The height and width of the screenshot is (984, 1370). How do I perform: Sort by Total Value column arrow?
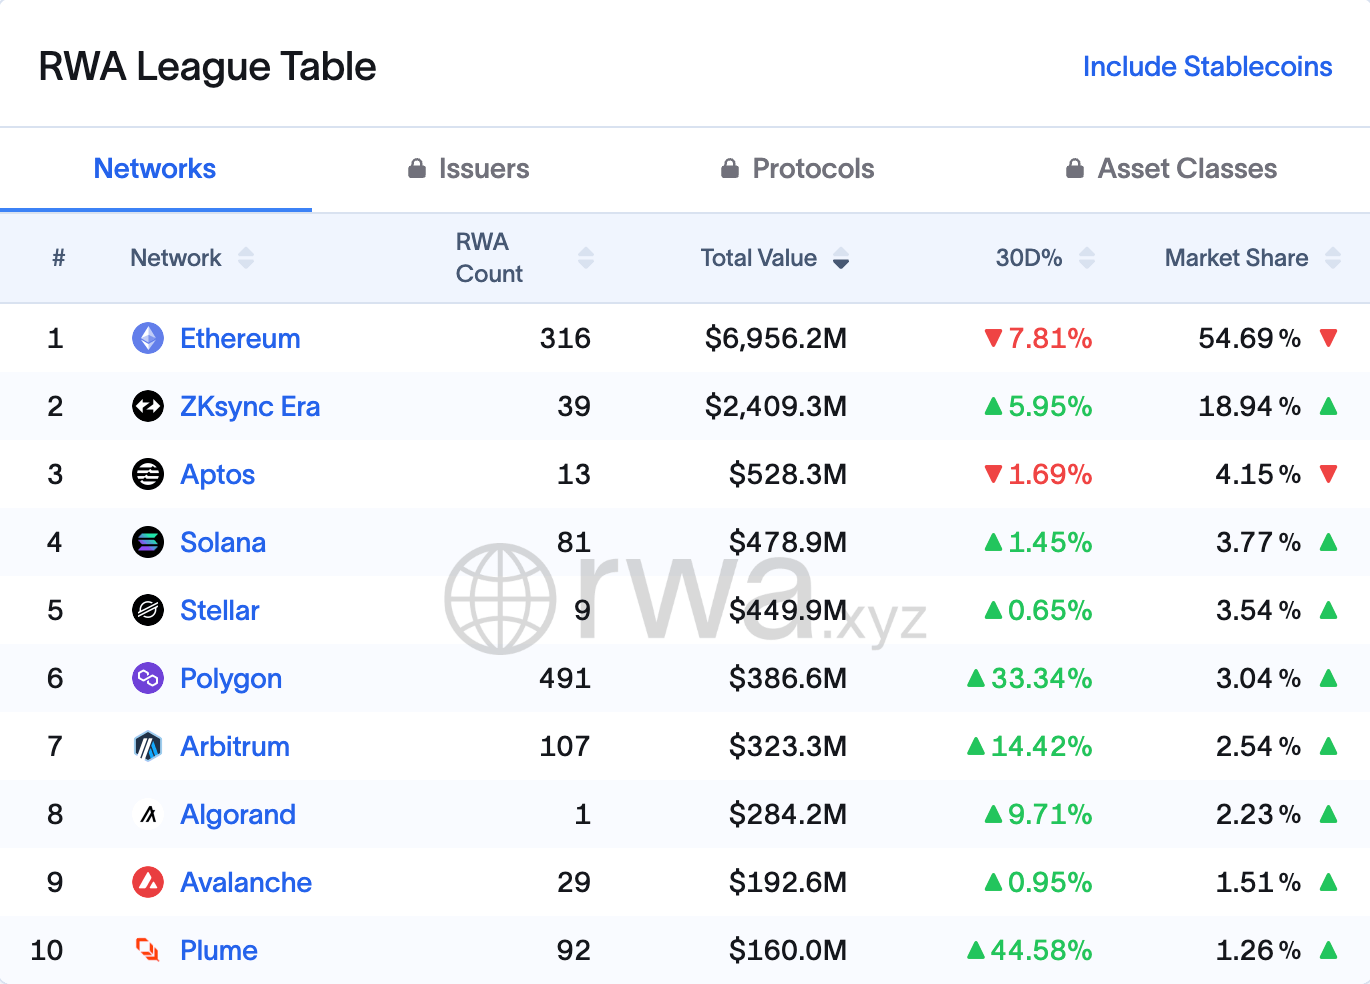[841, 259]
